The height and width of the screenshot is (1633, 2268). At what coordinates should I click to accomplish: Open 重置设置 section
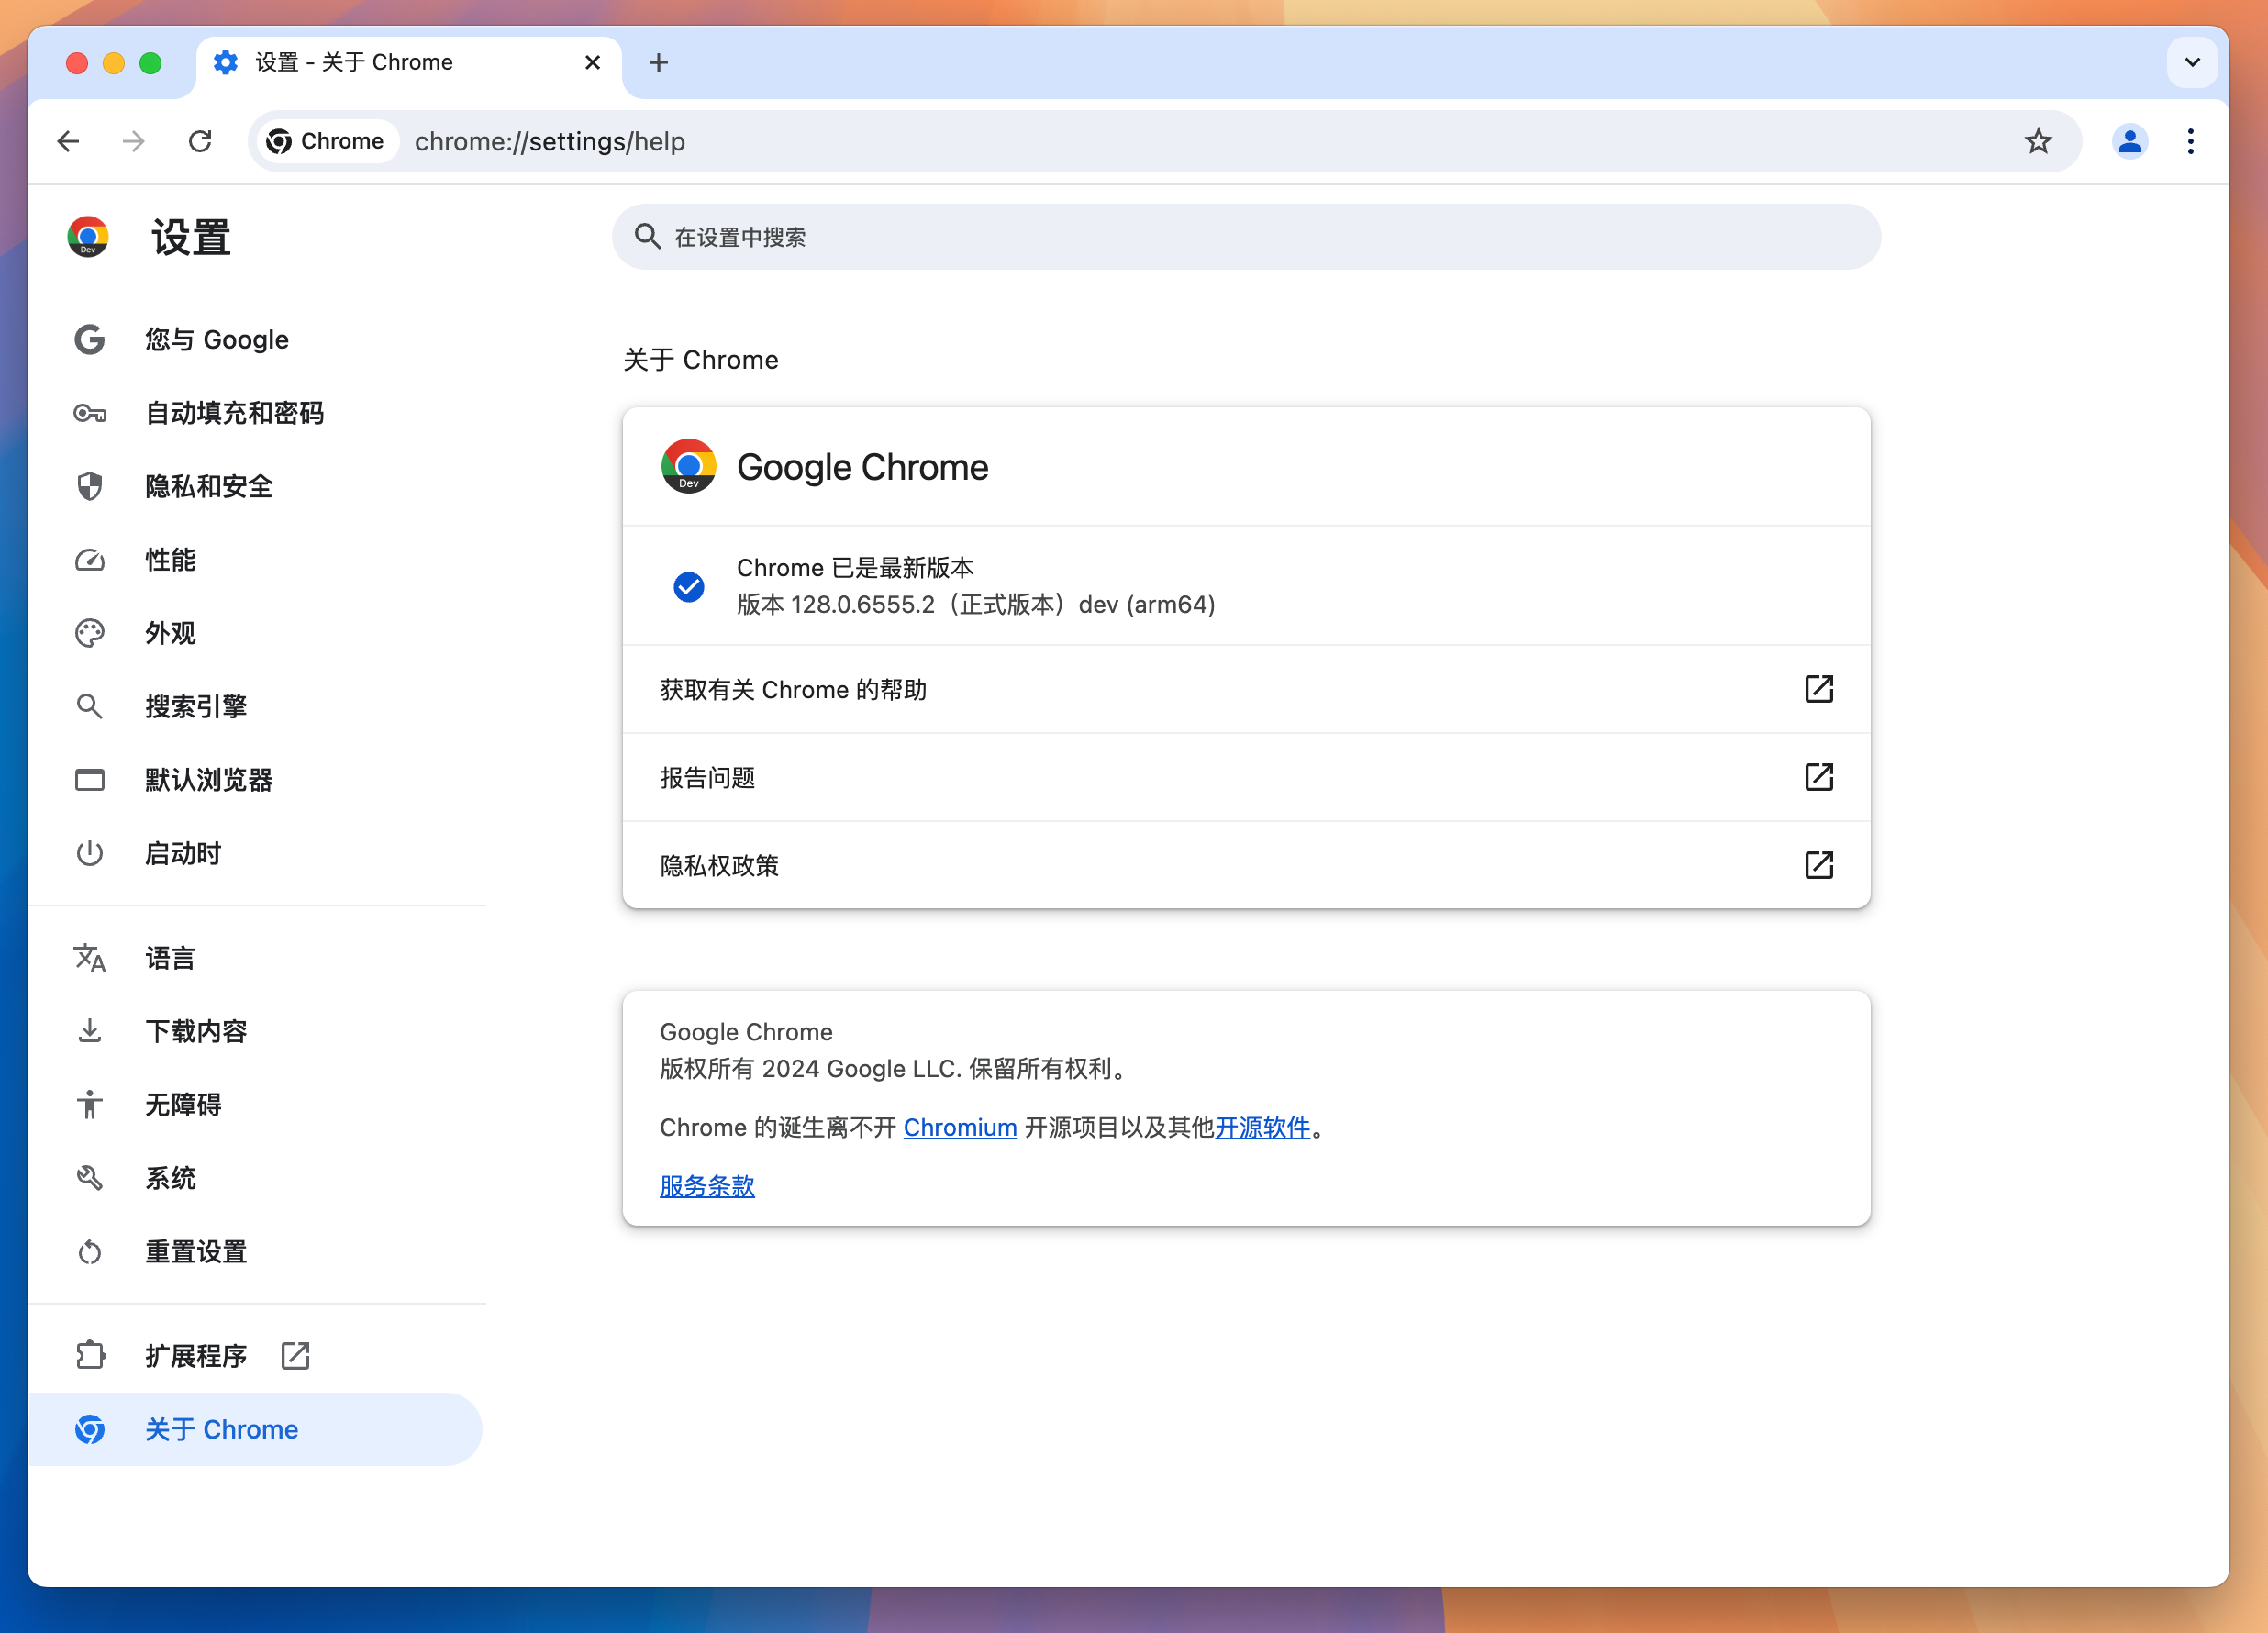(x=255, y=1251)
